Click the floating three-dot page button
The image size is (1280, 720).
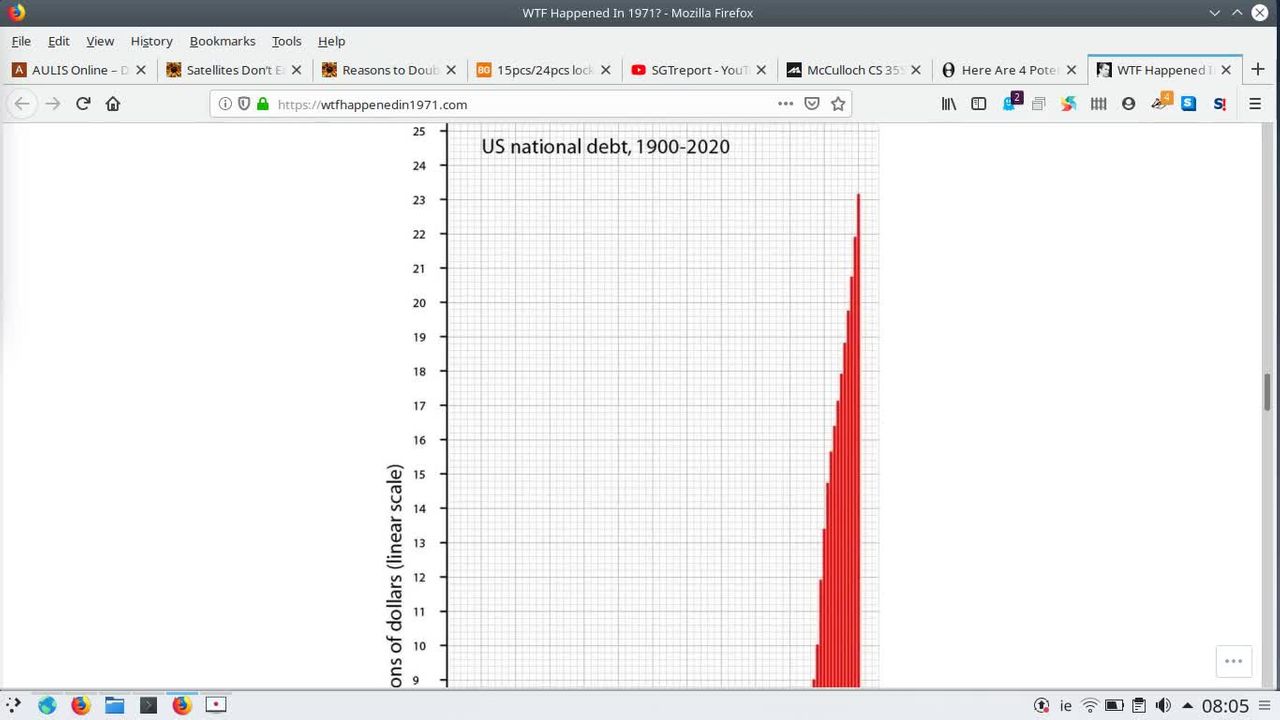(1233, 661)
